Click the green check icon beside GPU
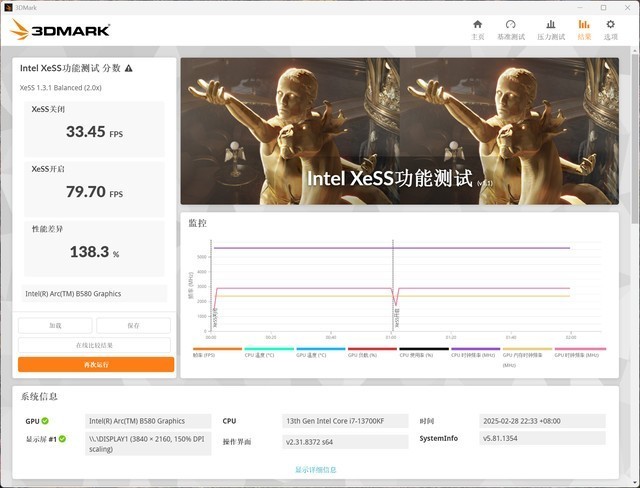Viewport: 640px width, 488px height. pyautogui.click(x=45, y=421)
